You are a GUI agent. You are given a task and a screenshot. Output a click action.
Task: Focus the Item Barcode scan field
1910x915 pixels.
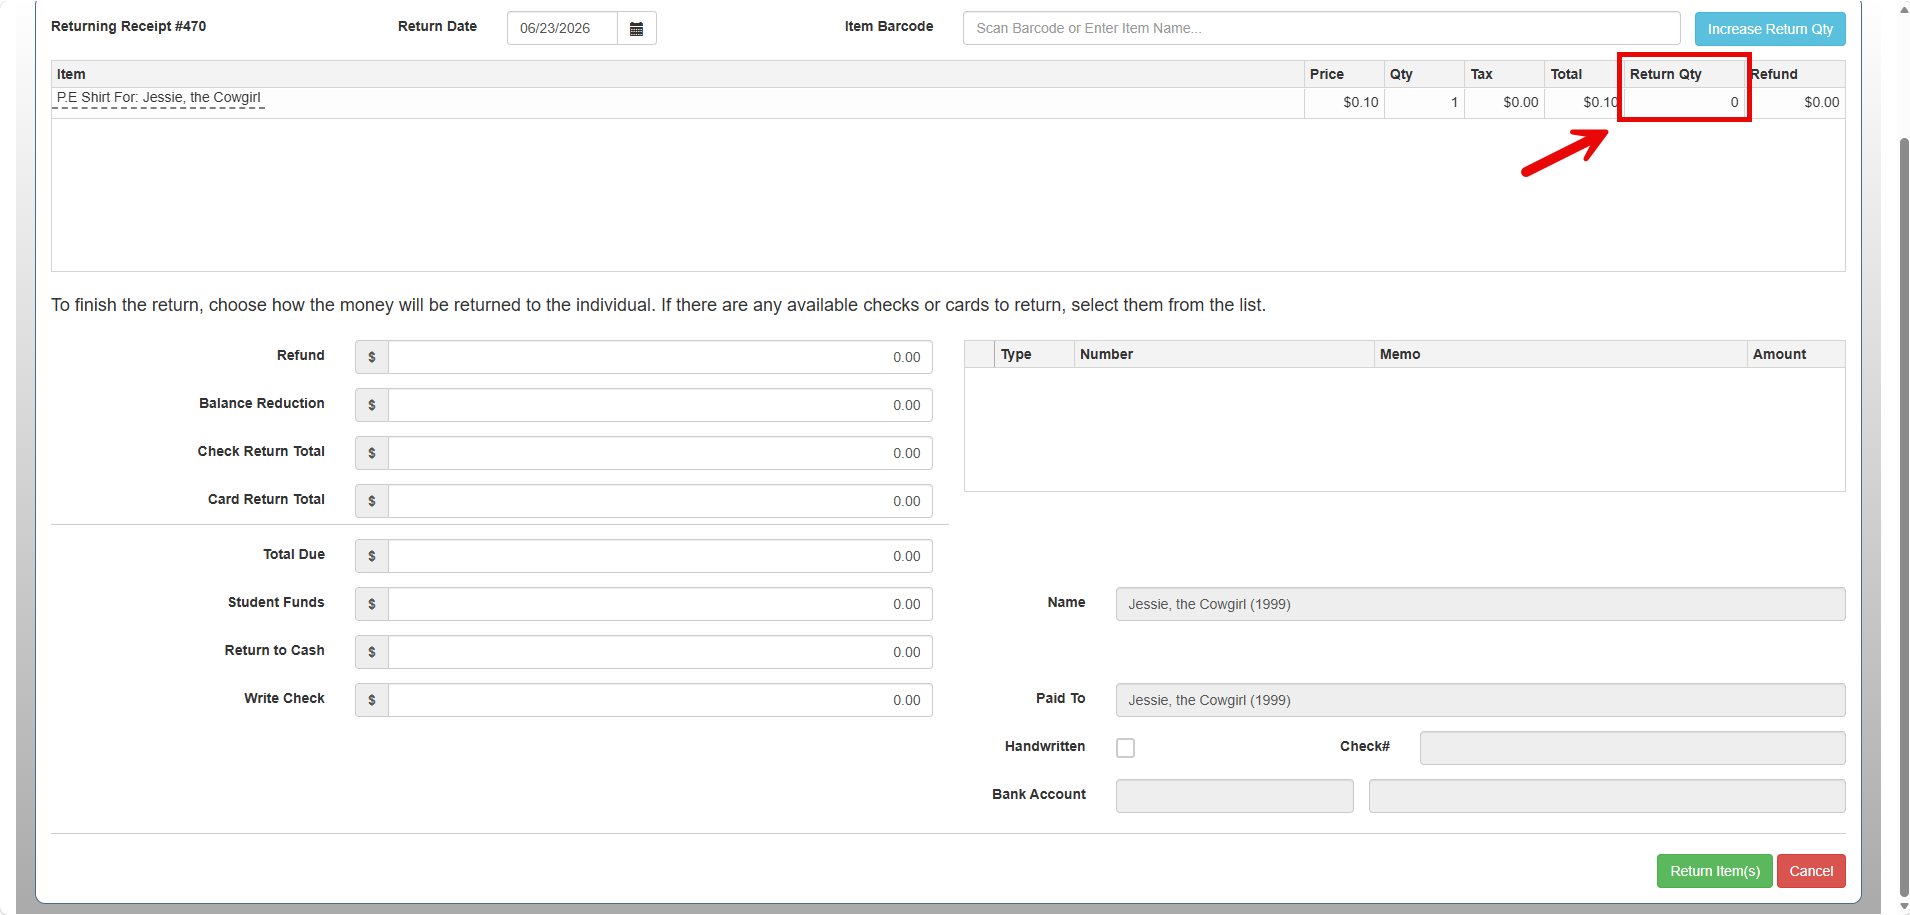click(1321, 28)
